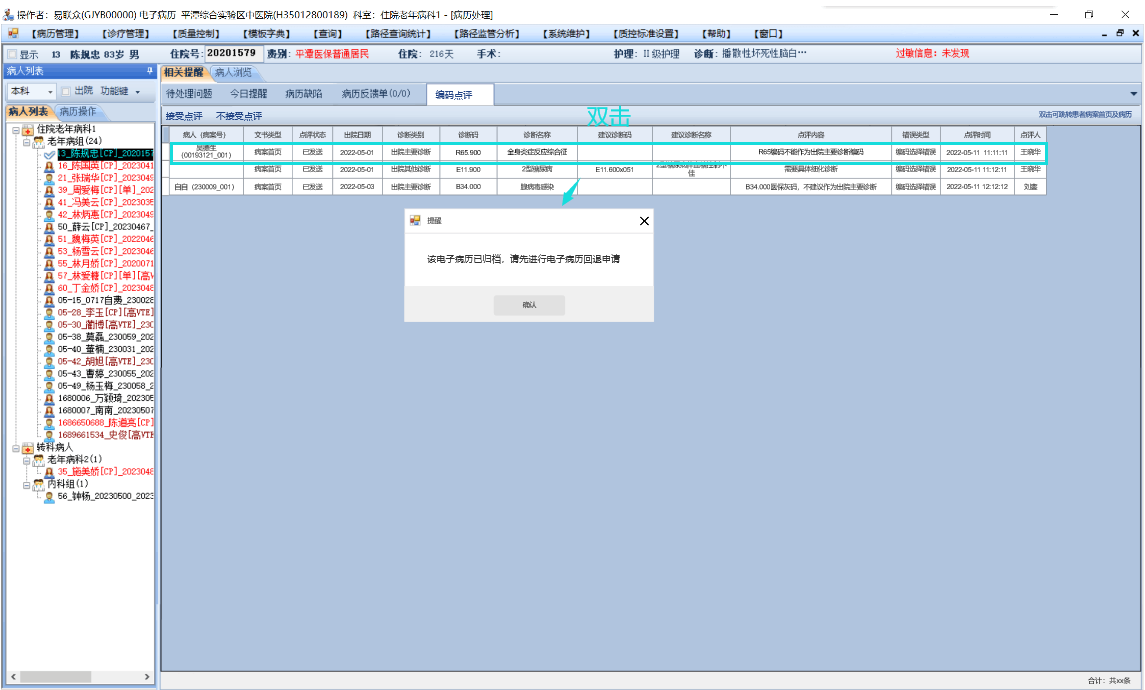Open the 系统维护 menu
Image resolution: width=1145 pixels, height=690 pixels.
[566, 34]
